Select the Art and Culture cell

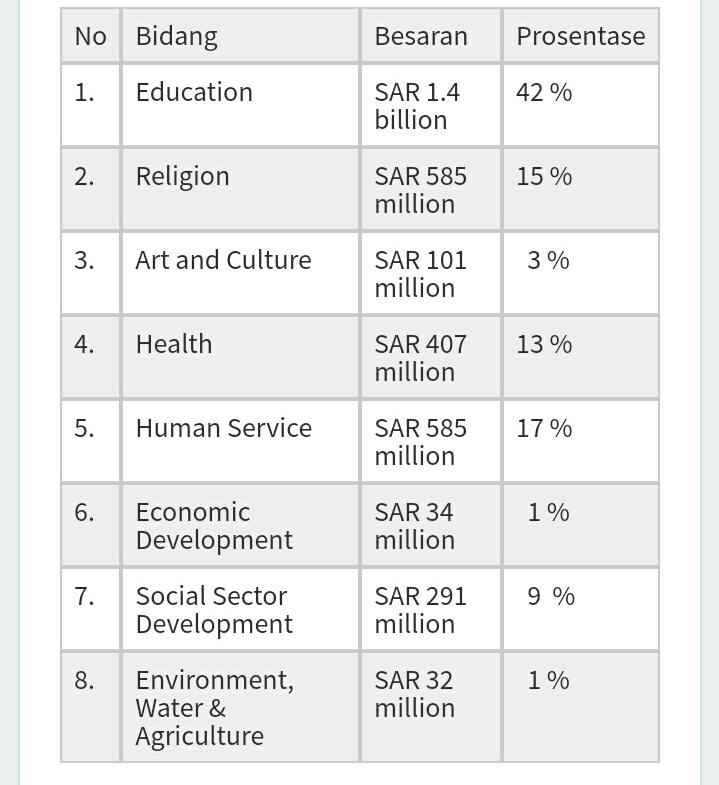tap(240, 274)
